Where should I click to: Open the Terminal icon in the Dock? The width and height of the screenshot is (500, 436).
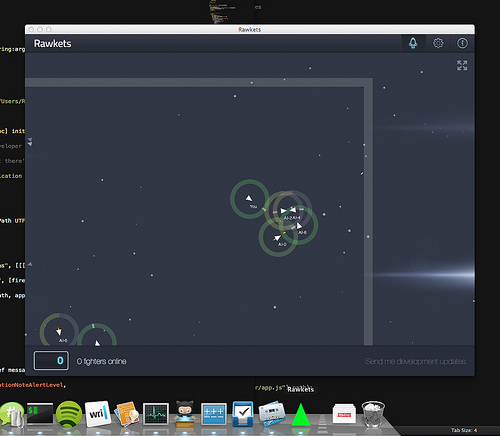point(40,414)
